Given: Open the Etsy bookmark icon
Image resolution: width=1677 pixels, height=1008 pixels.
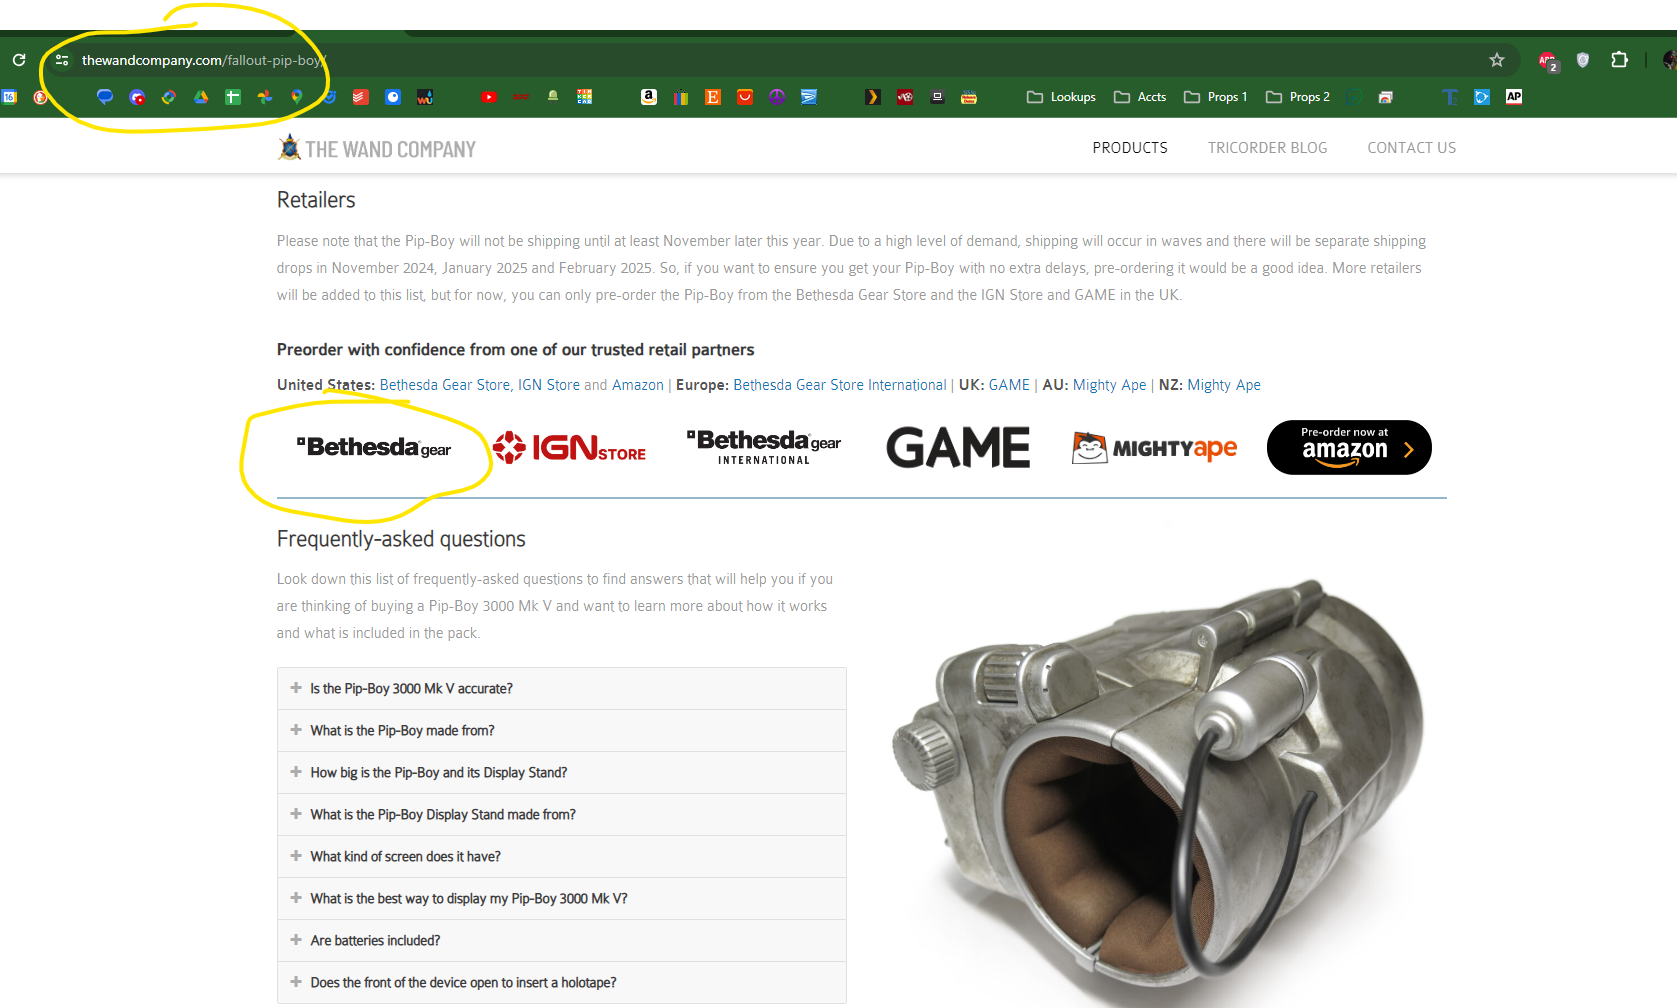Looking at the screenshot, I should coord(713,97).
